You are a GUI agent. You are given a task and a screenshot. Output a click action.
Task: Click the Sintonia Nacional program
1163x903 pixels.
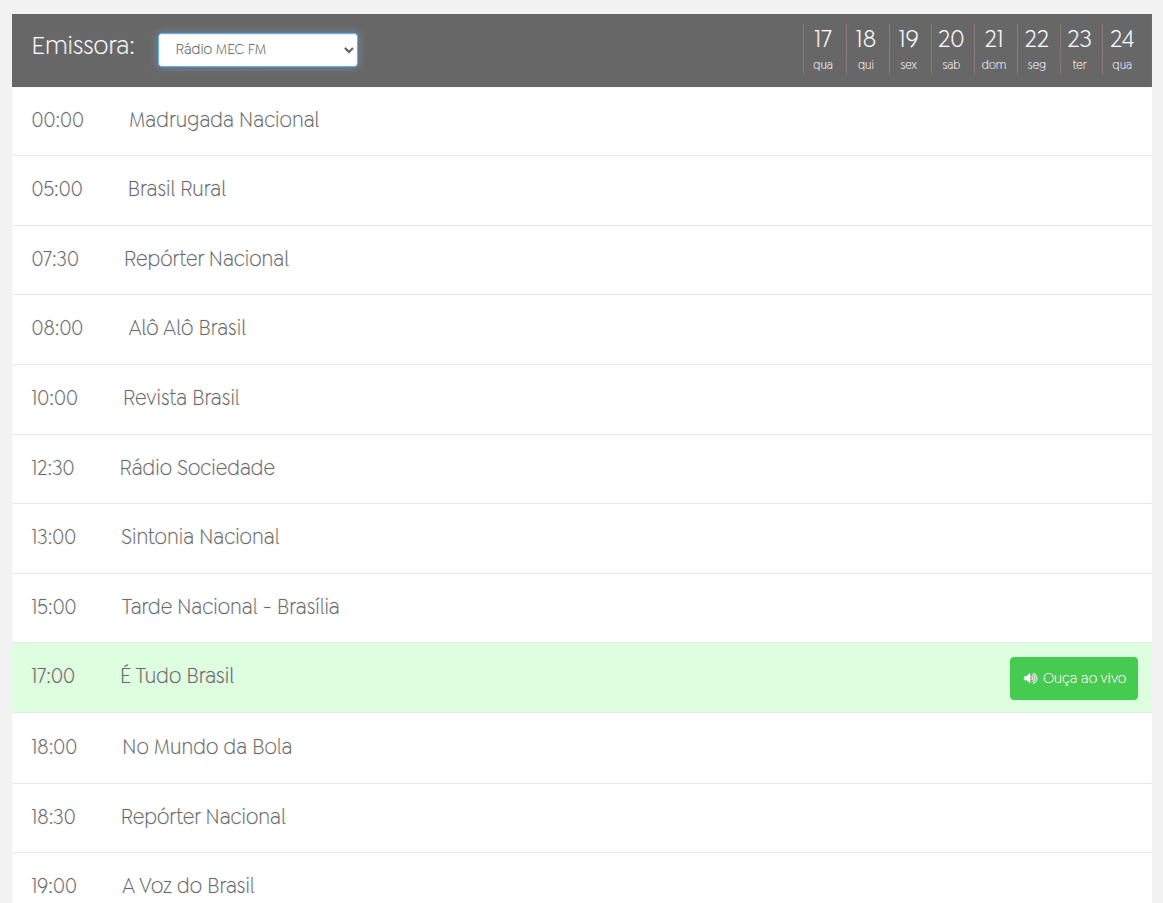click(200, 537)
